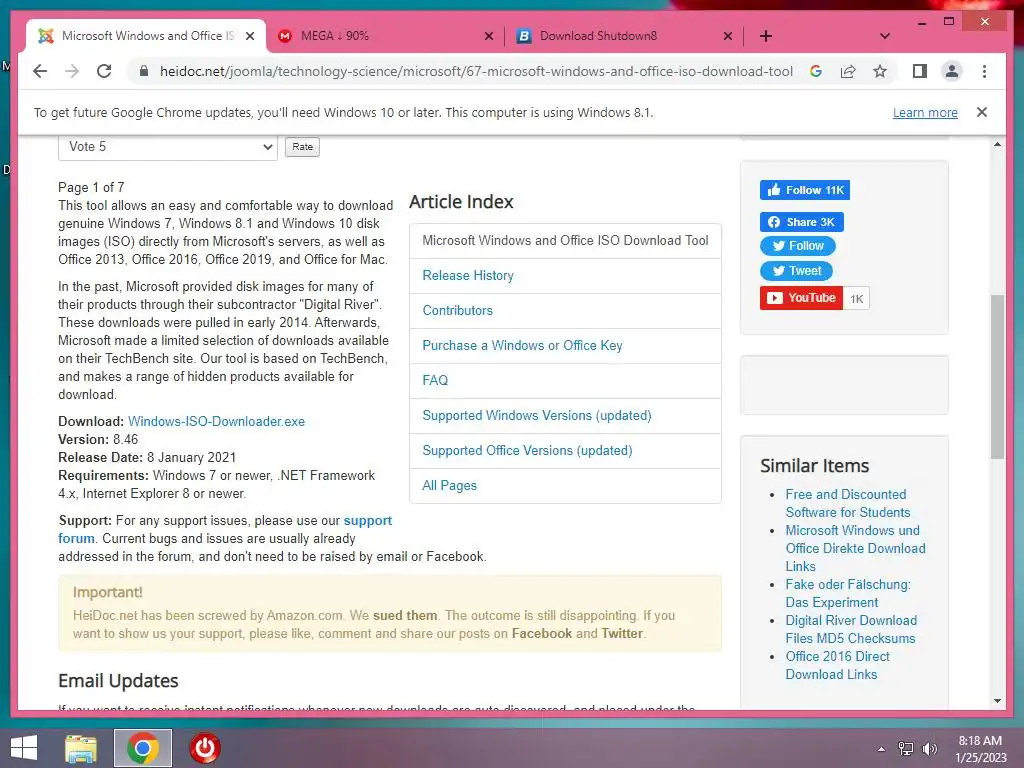
Task: Bookmark this page with the star icon
Action: click(880, 71)
